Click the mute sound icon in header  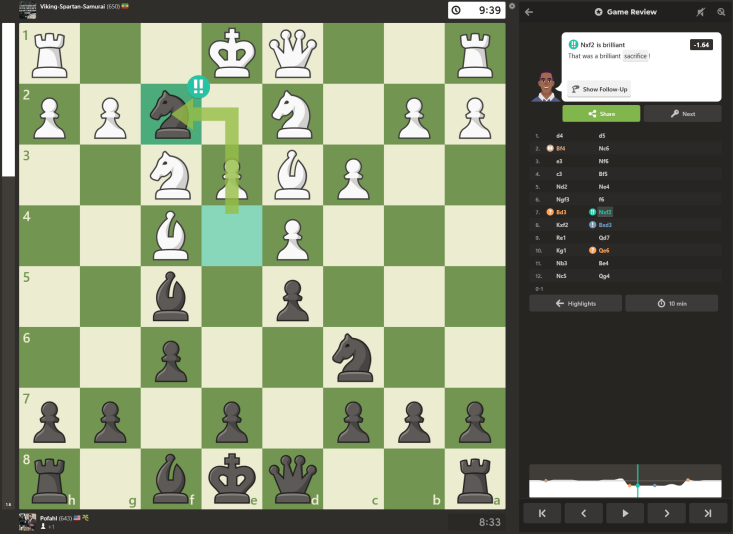pyautogui.click(x=701, y=12)
